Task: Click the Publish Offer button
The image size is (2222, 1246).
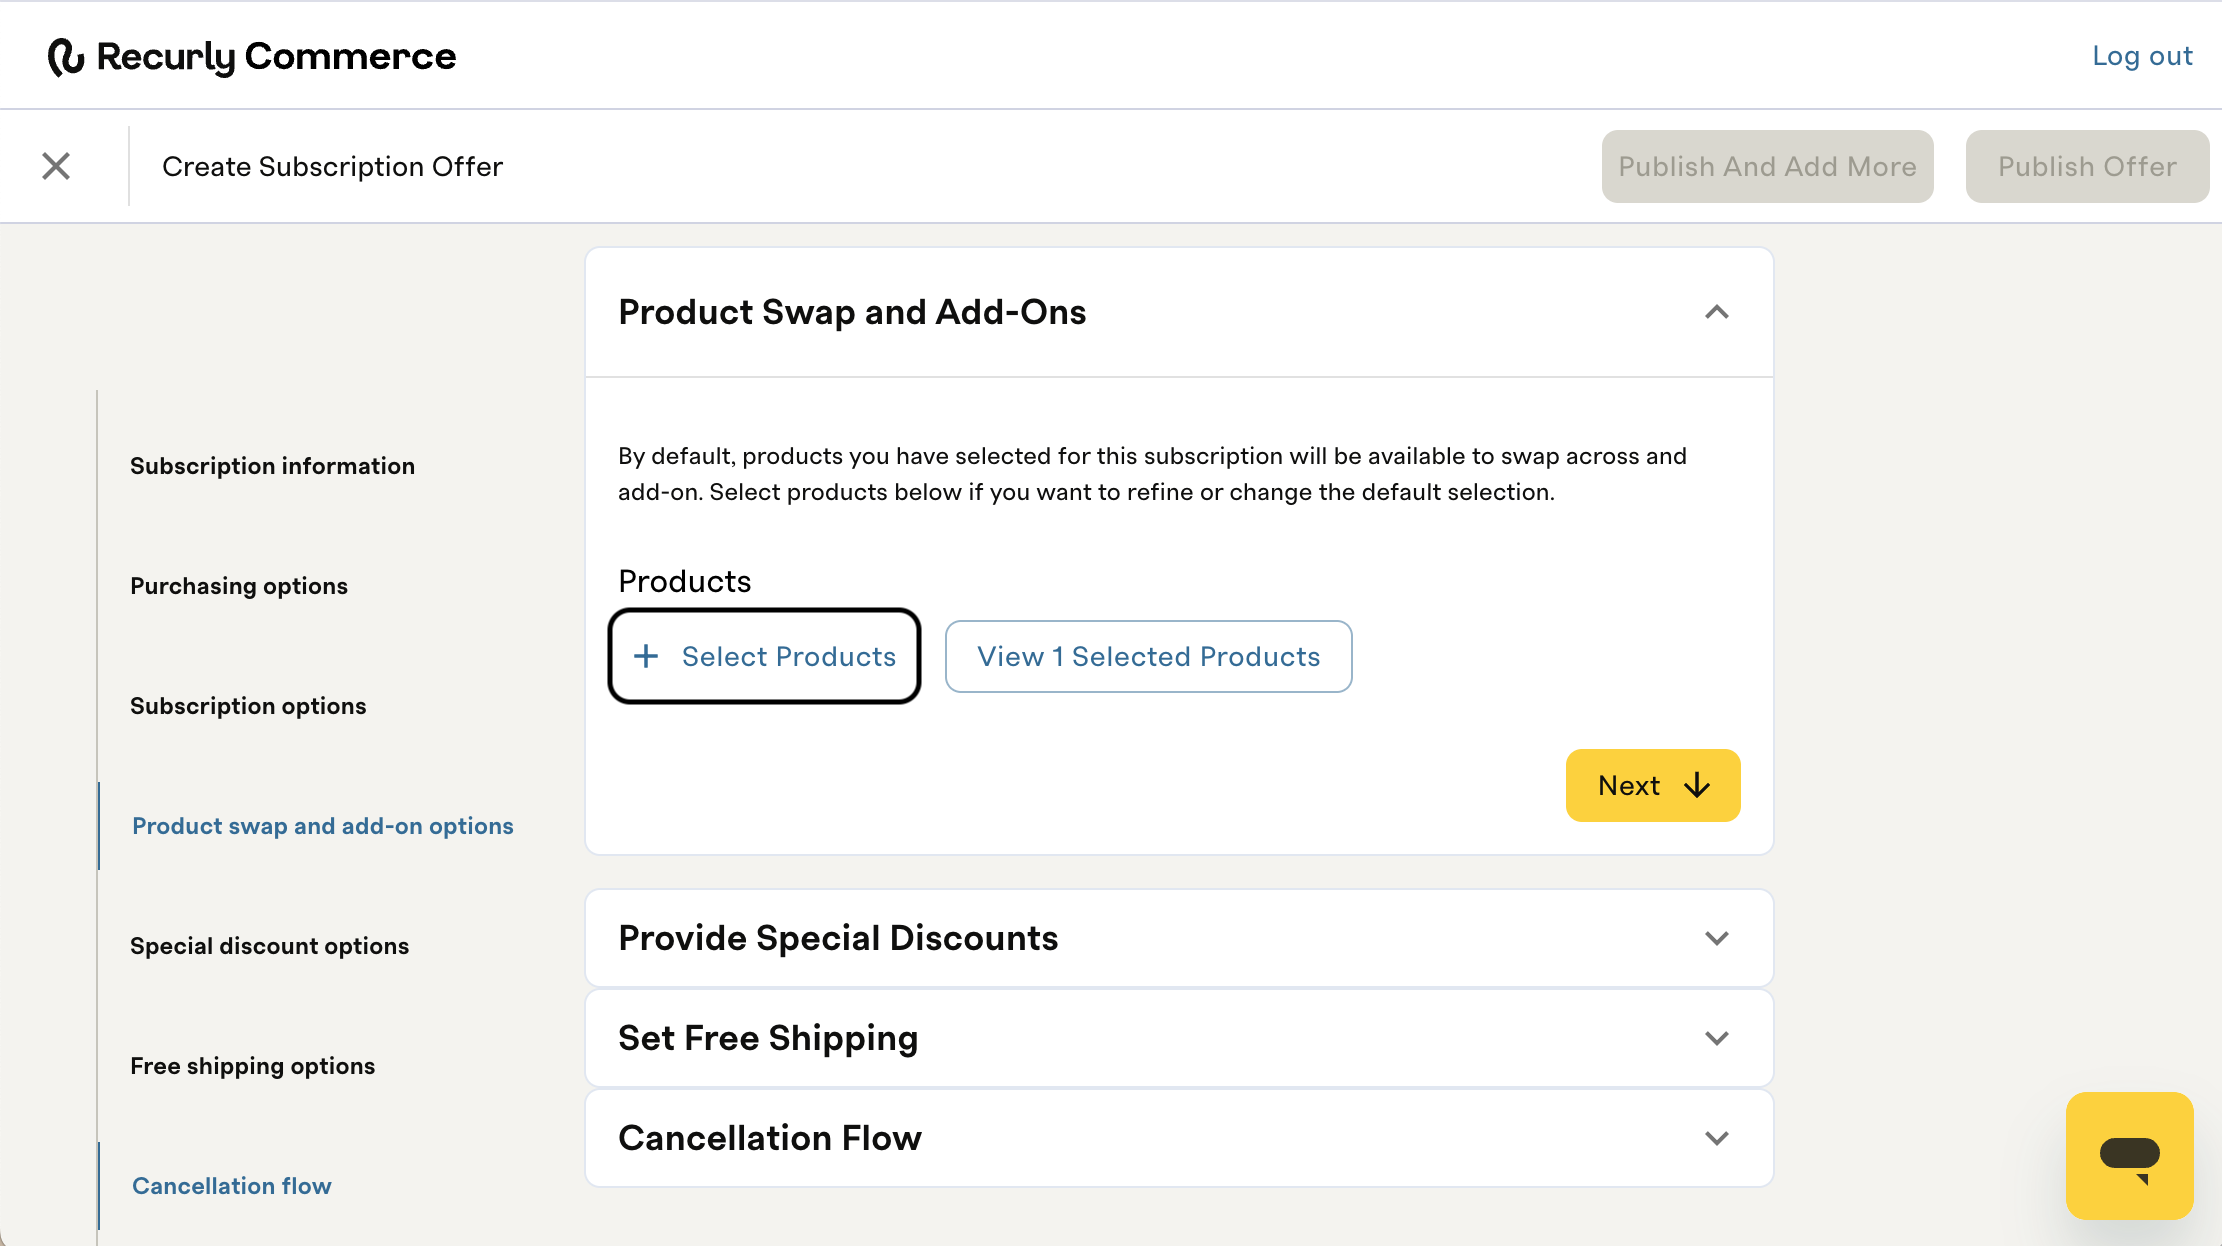Action: click(2087, 166)
